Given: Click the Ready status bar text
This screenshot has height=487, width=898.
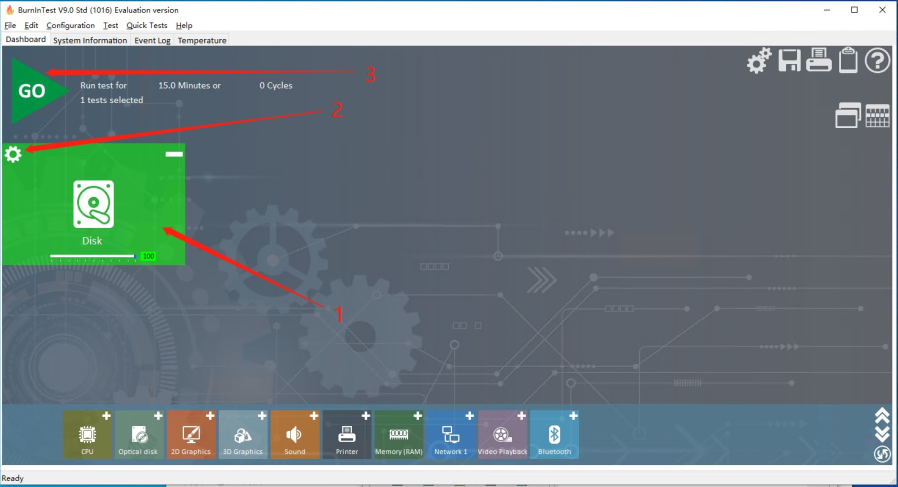Looking at the screenshot, I should pos(13,478).
